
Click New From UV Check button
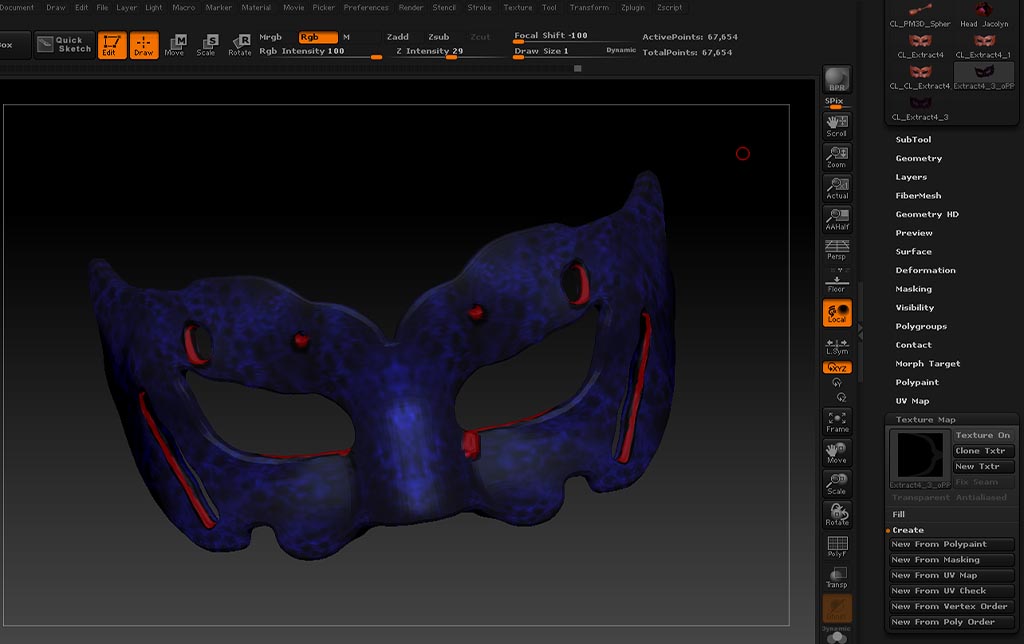coord(952,590)
